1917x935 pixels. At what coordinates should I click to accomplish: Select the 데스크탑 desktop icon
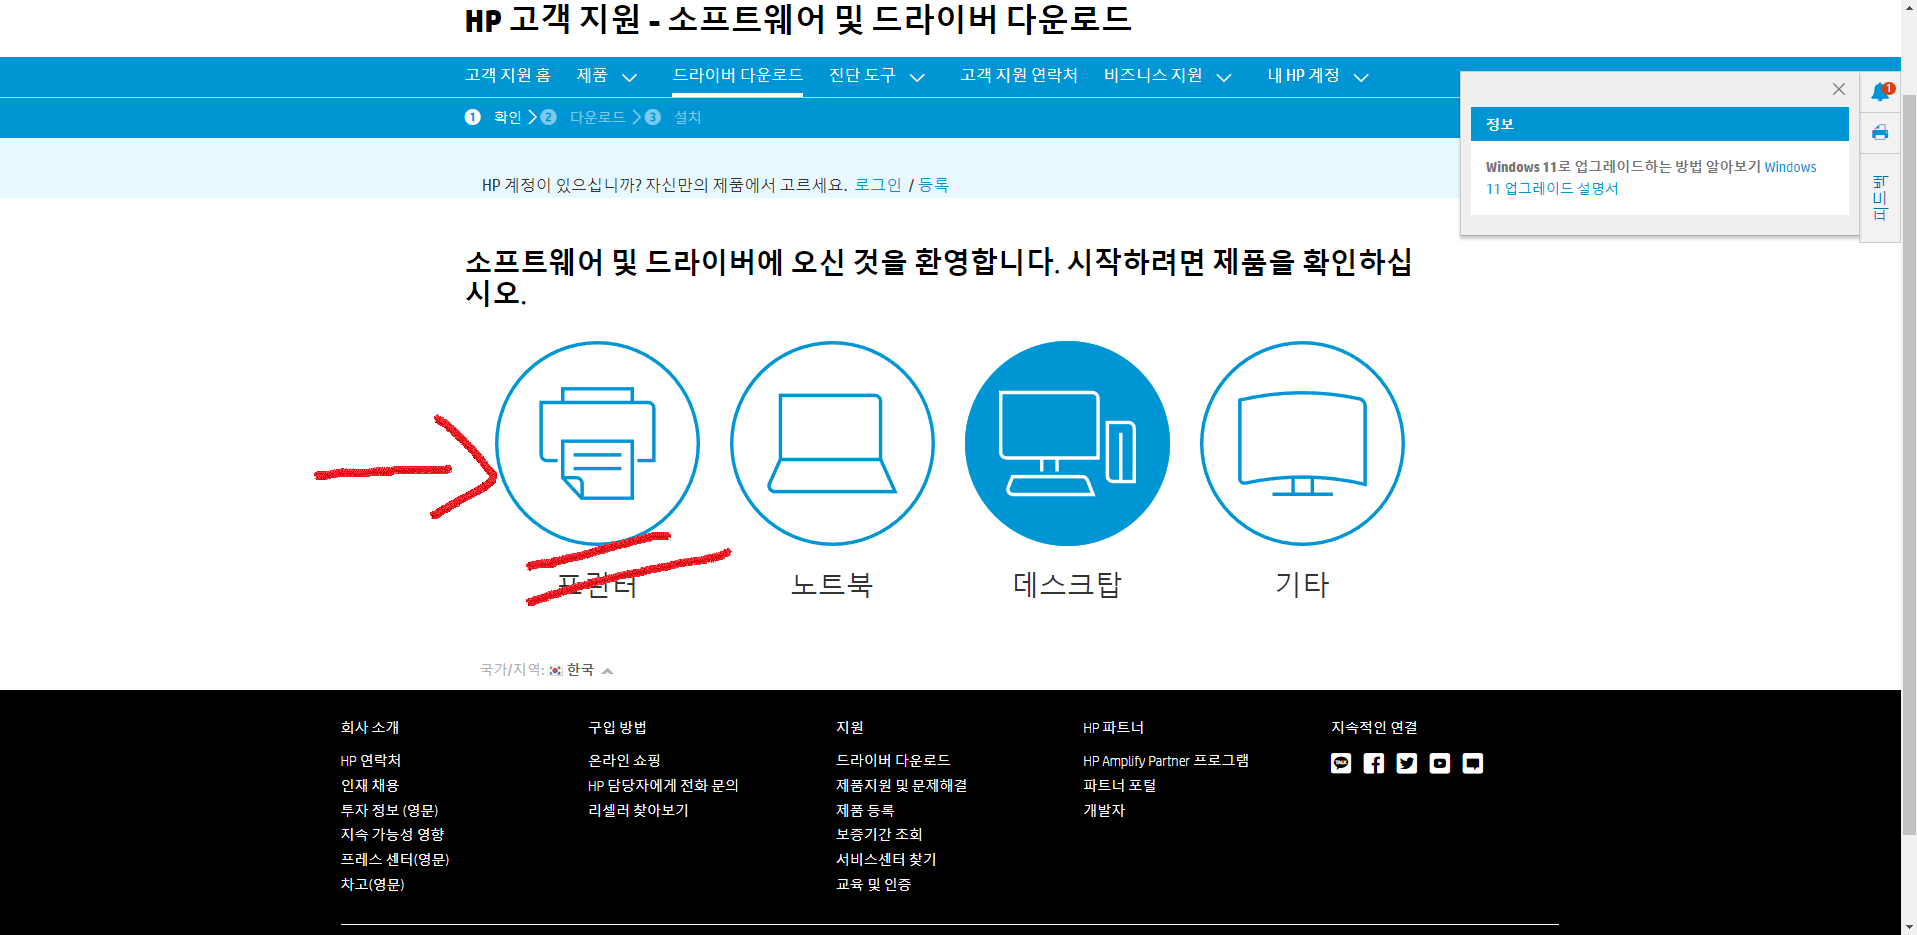[x=1067, y=443]
